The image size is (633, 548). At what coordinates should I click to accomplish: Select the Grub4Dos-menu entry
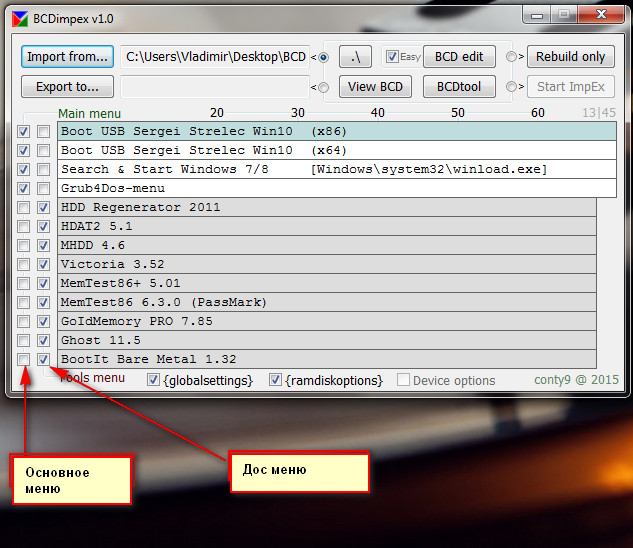pyautogui.click(x=337, y=188)
